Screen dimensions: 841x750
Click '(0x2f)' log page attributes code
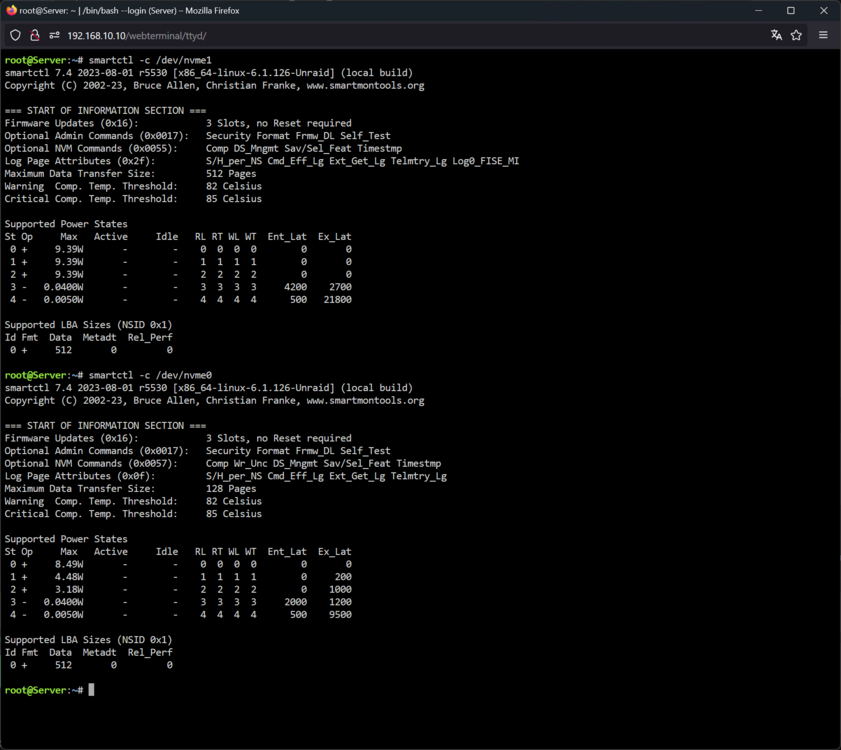(x=136, y=161)
